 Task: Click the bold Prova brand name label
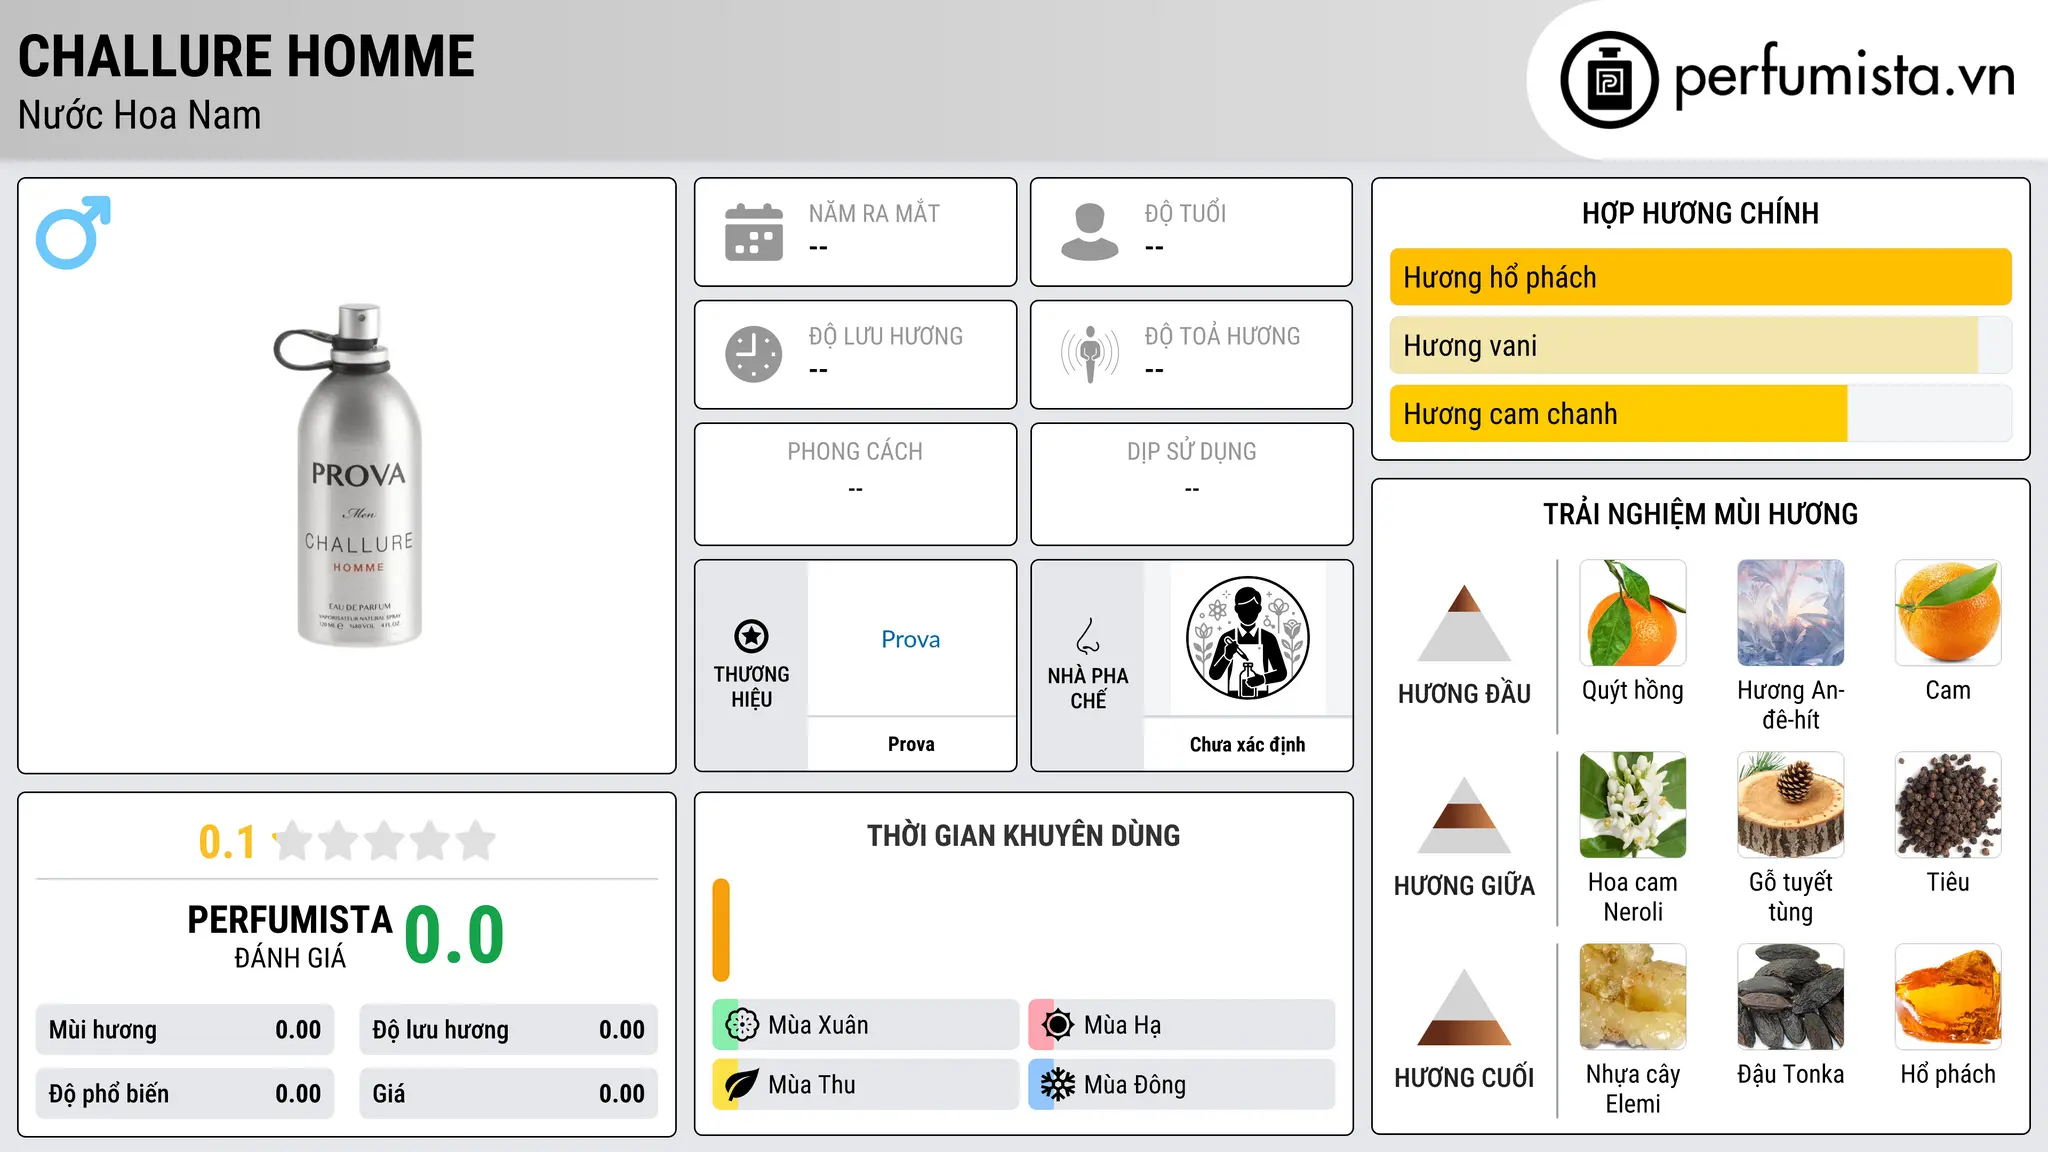(911, 744)
